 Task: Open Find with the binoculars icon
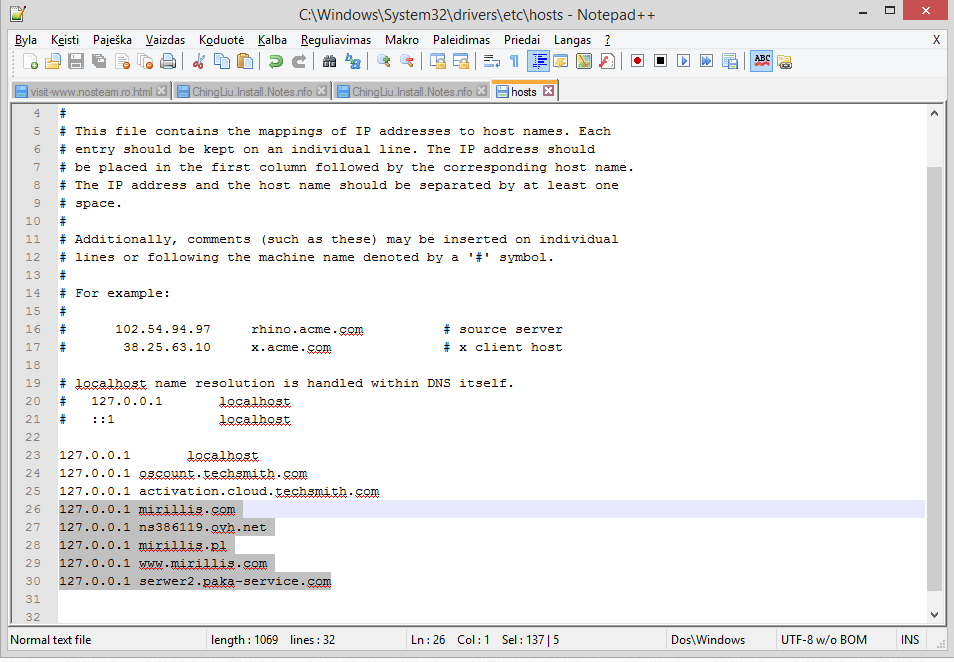point(329,61)
